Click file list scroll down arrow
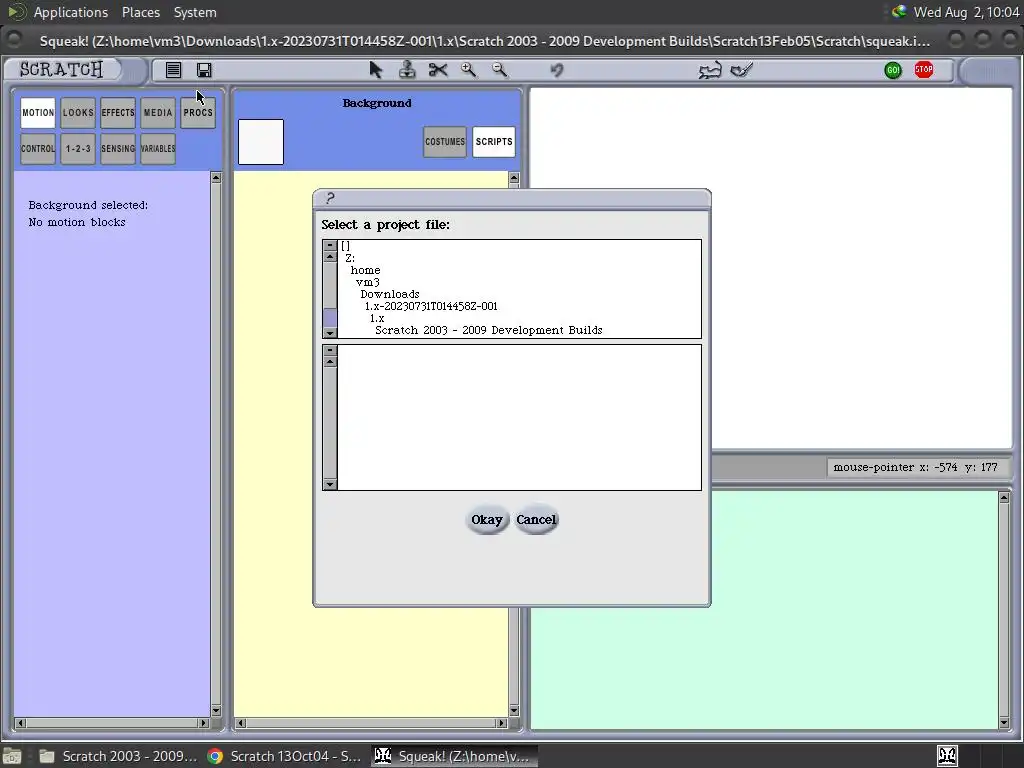Image resolution: width=1024 pixels, height=768 pixels. (x=330, y=484)
